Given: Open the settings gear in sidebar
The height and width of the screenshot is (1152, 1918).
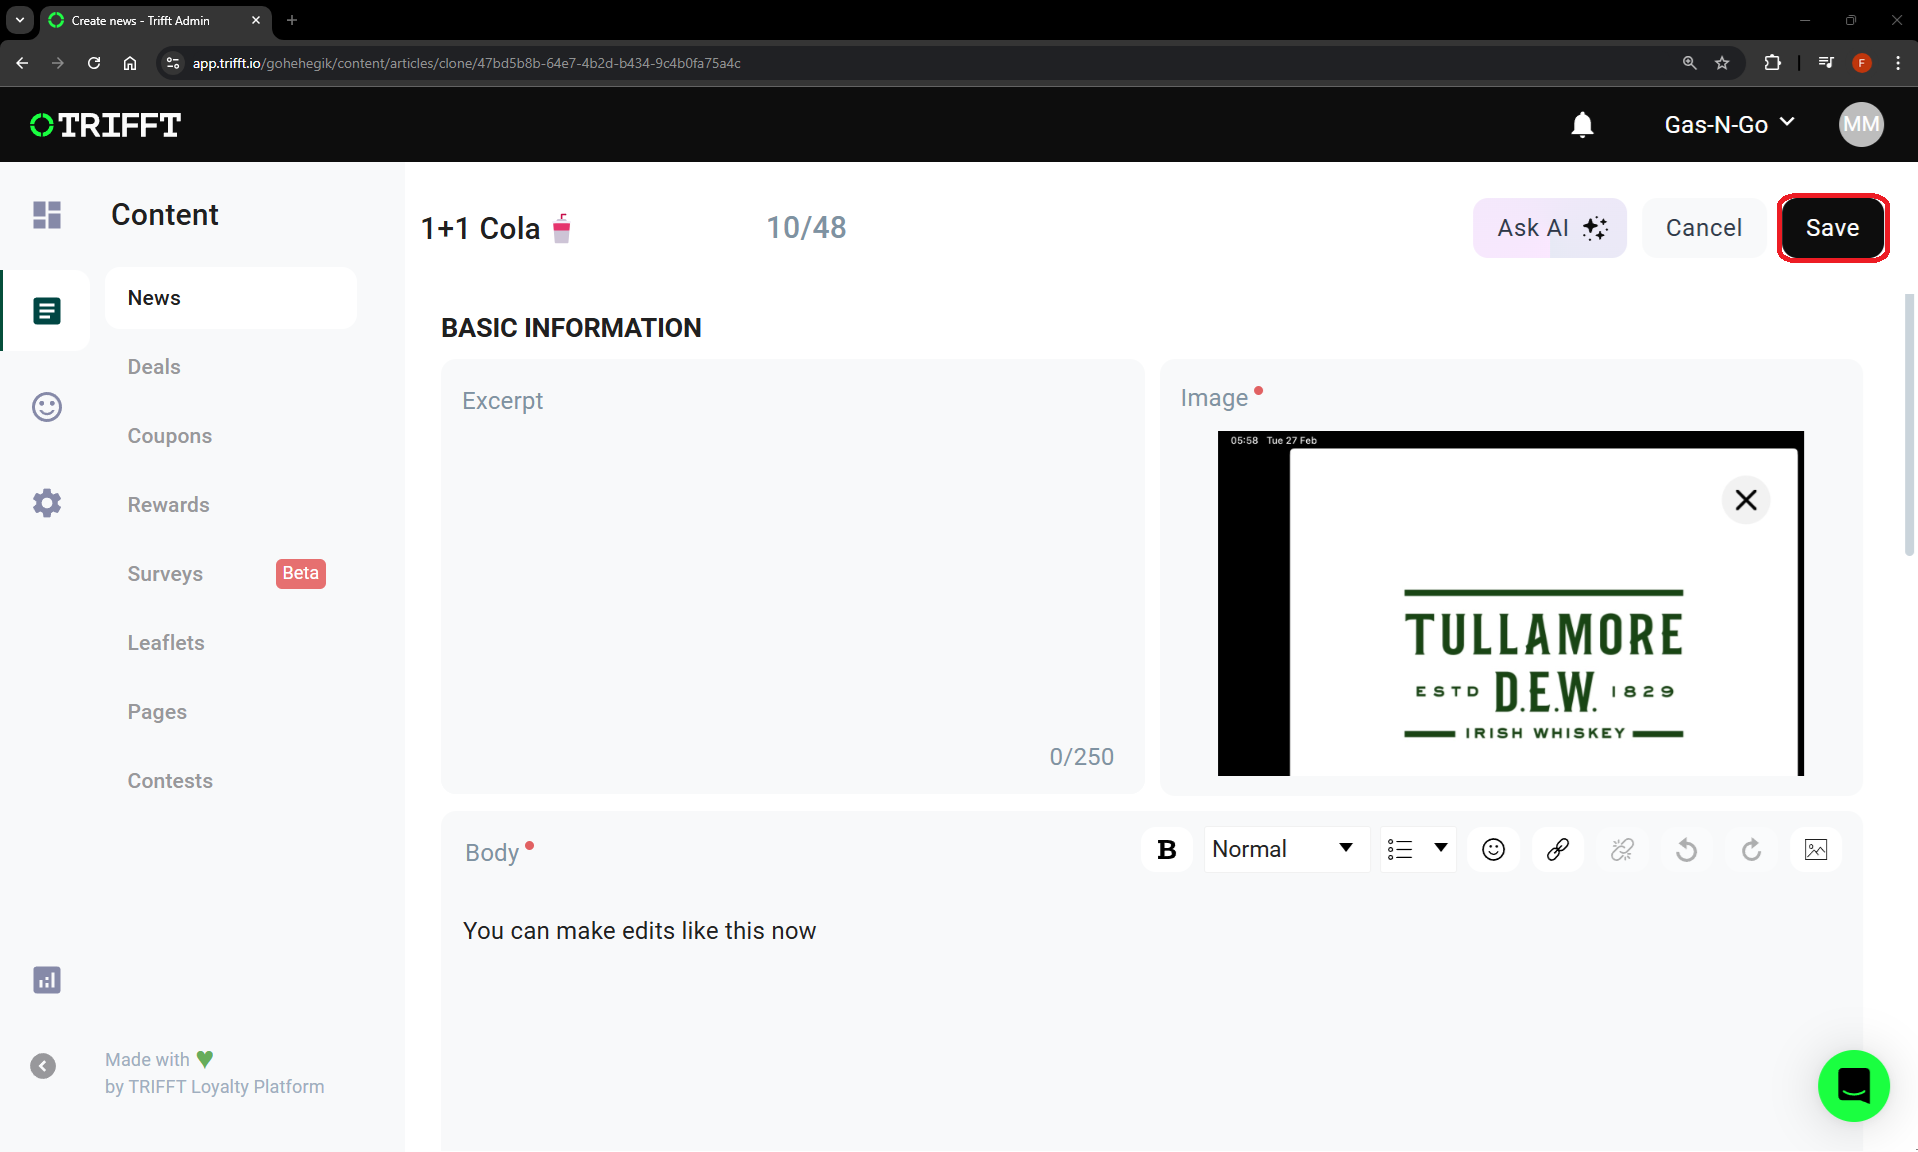Looking at the screenshot, I should pos(47,503).
